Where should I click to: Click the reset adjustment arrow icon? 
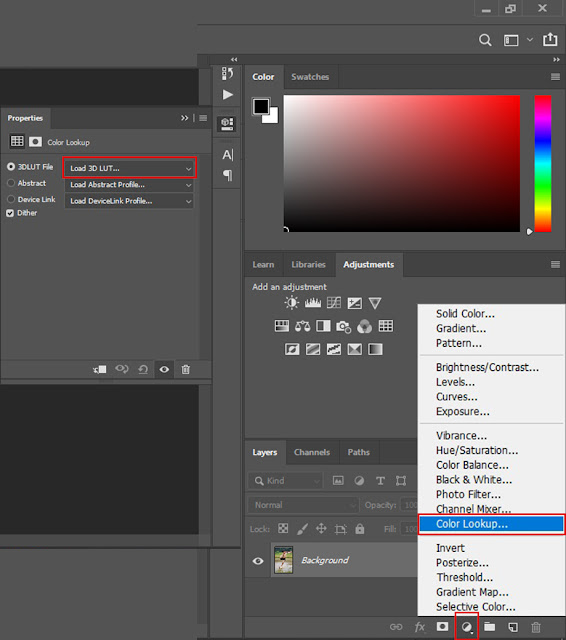pos(143,369)
